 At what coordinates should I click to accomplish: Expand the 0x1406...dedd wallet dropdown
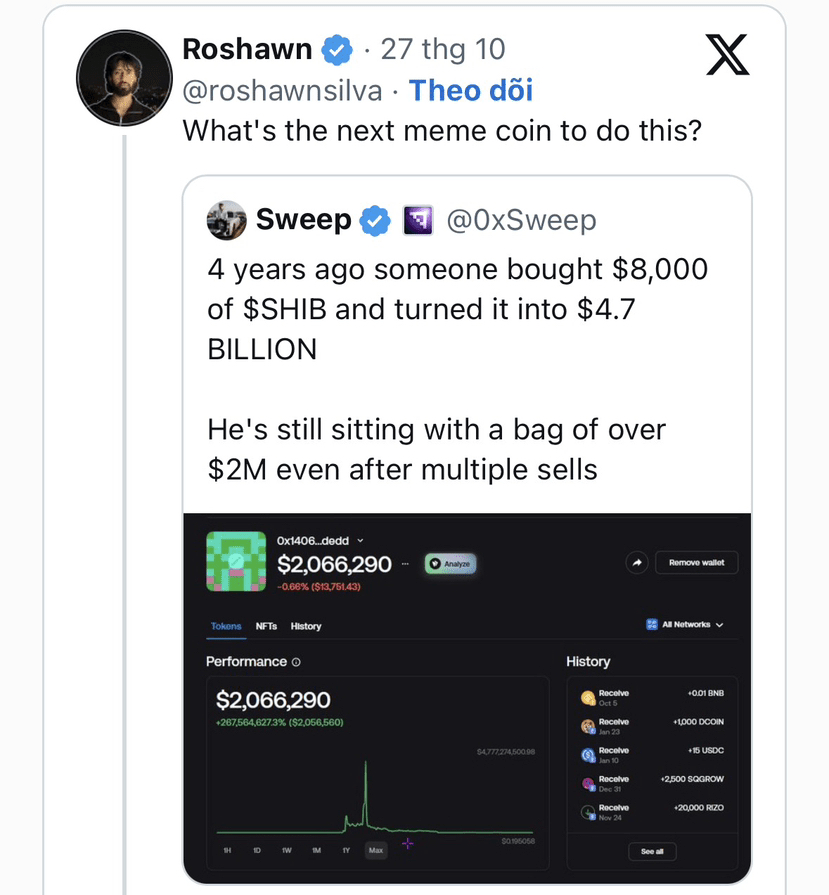pyautogui.click(x=361, y=541)
